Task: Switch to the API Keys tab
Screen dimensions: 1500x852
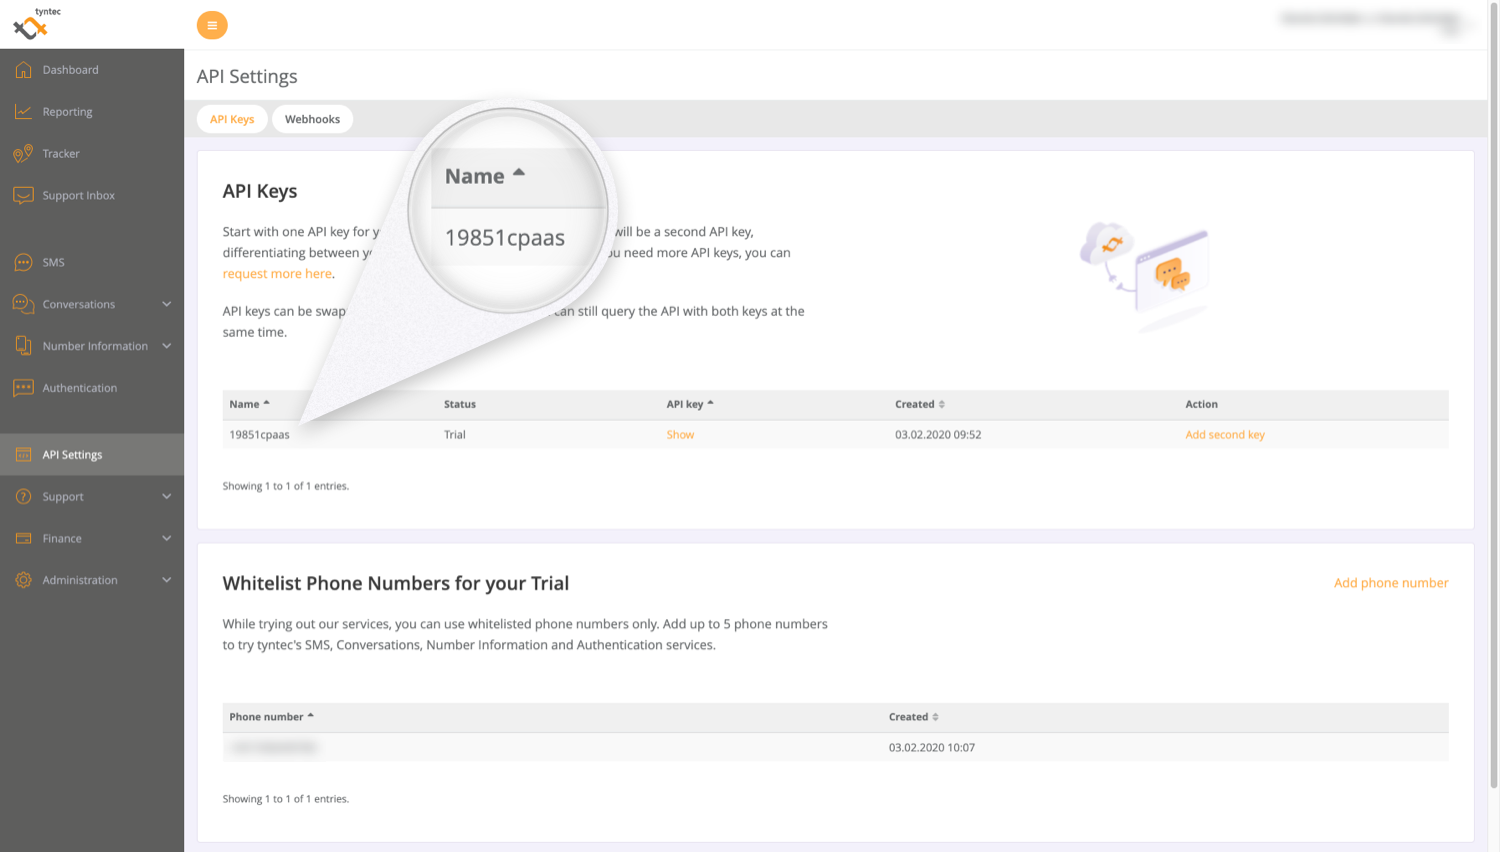Action: [x=232, y=119]
